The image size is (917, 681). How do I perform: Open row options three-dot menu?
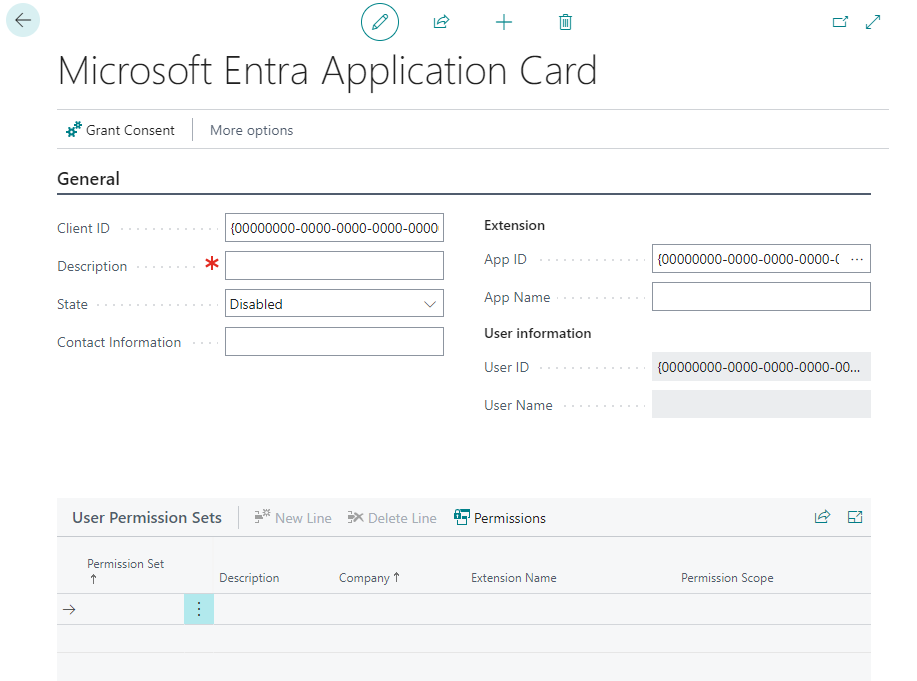point(198,609)
